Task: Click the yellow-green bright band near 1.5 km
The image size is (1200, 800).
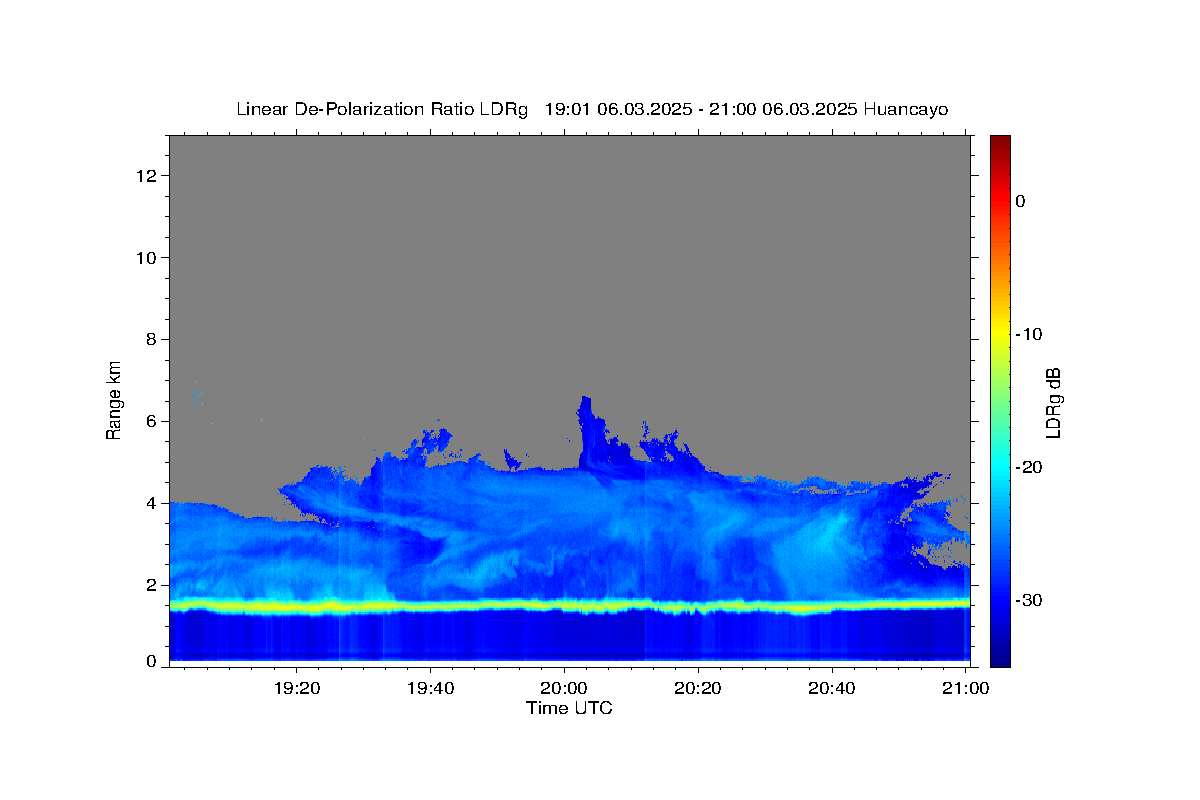Action: pyautogui.click(x=570, y=606)
